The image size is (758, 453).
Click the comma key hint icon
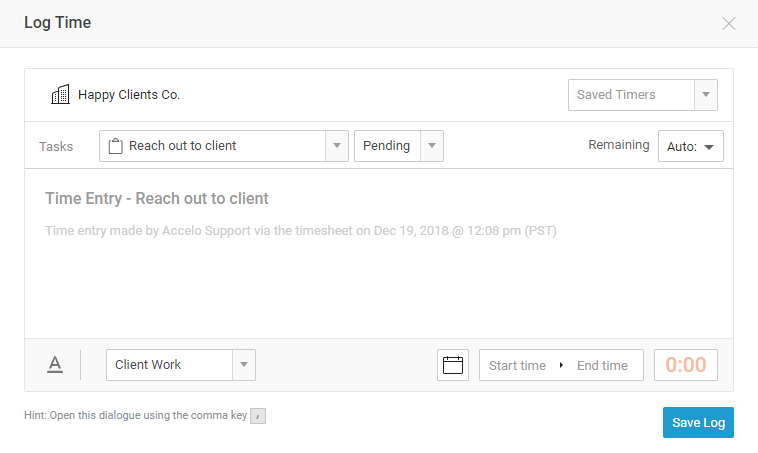[x=258, y=416]
